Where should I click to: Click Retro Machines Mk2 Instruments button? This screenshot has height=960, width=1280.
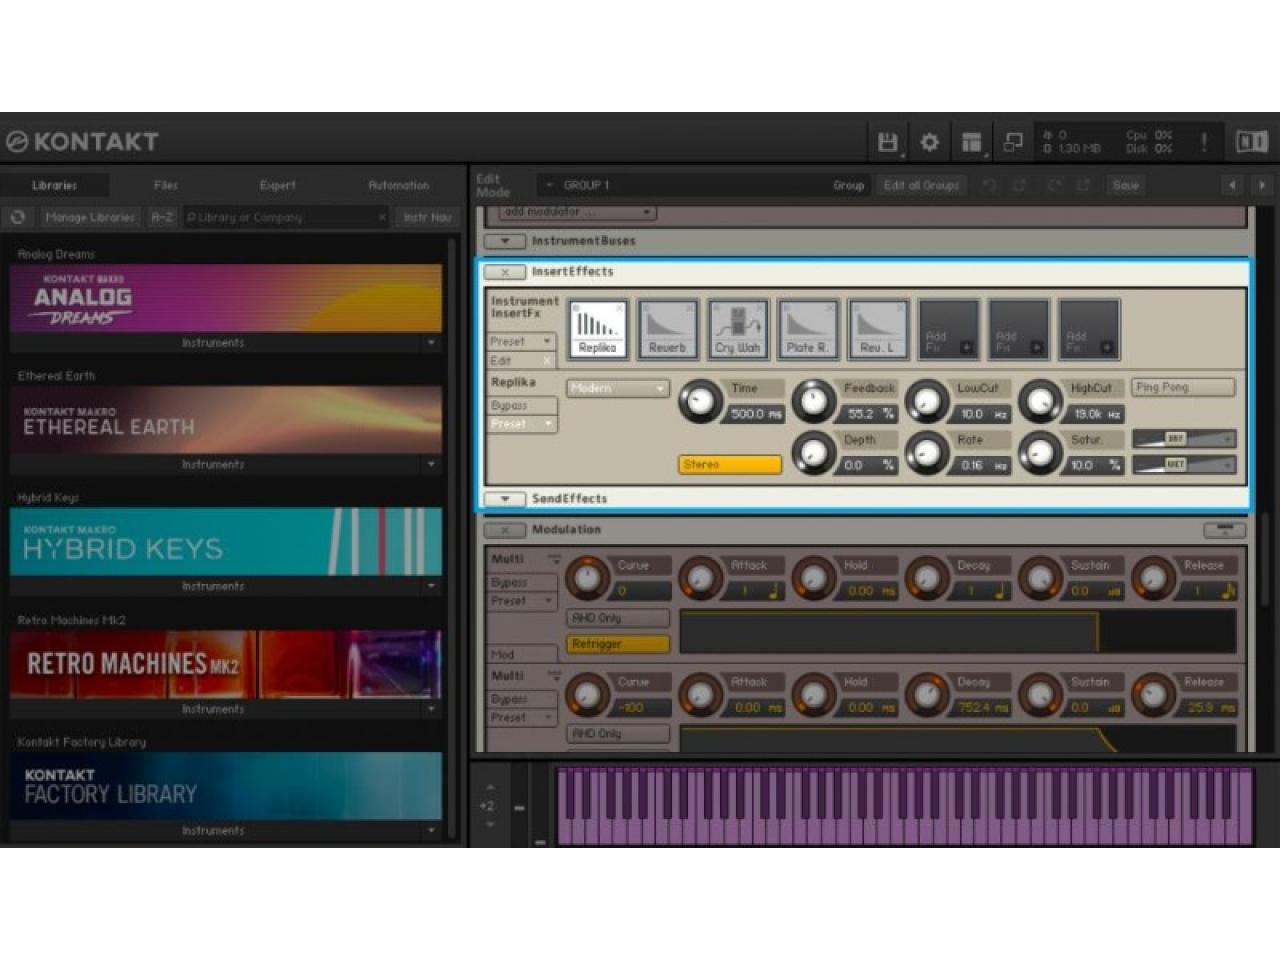click(213, 709)
